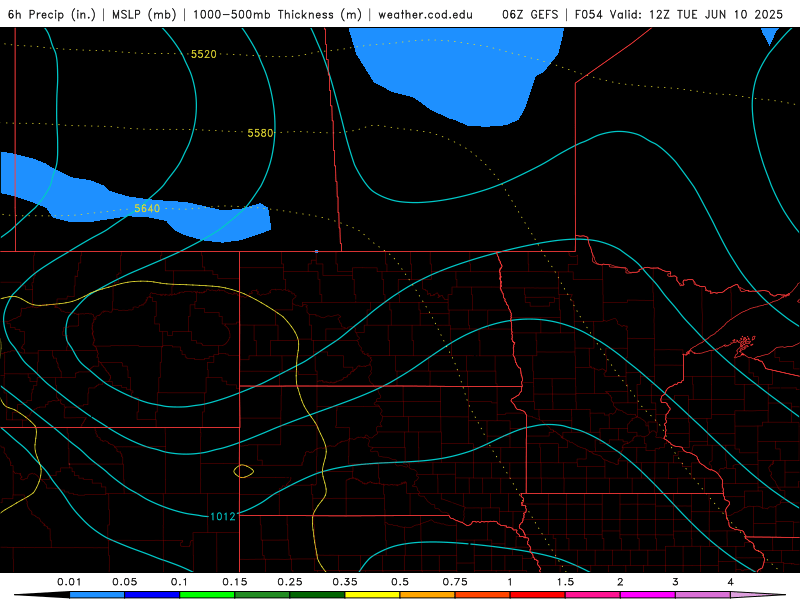Click the 0.75 legend value
The height and width of the screenshot is (600, 800).
455,582
